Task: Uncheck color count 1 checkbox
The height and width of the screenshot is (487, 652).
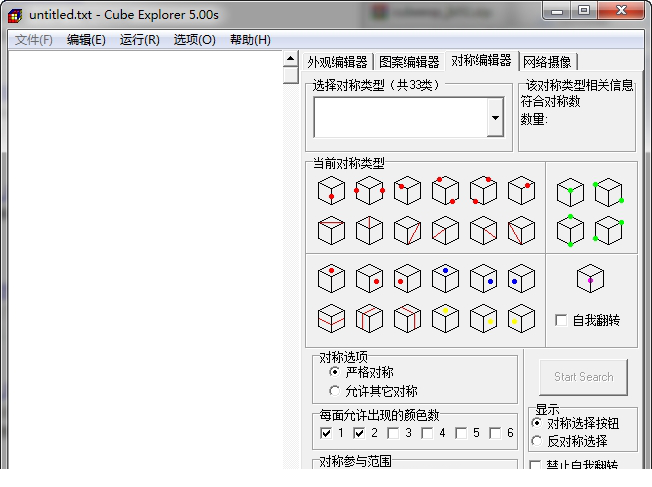Action: pyautogui.click(x=326, y=433)
